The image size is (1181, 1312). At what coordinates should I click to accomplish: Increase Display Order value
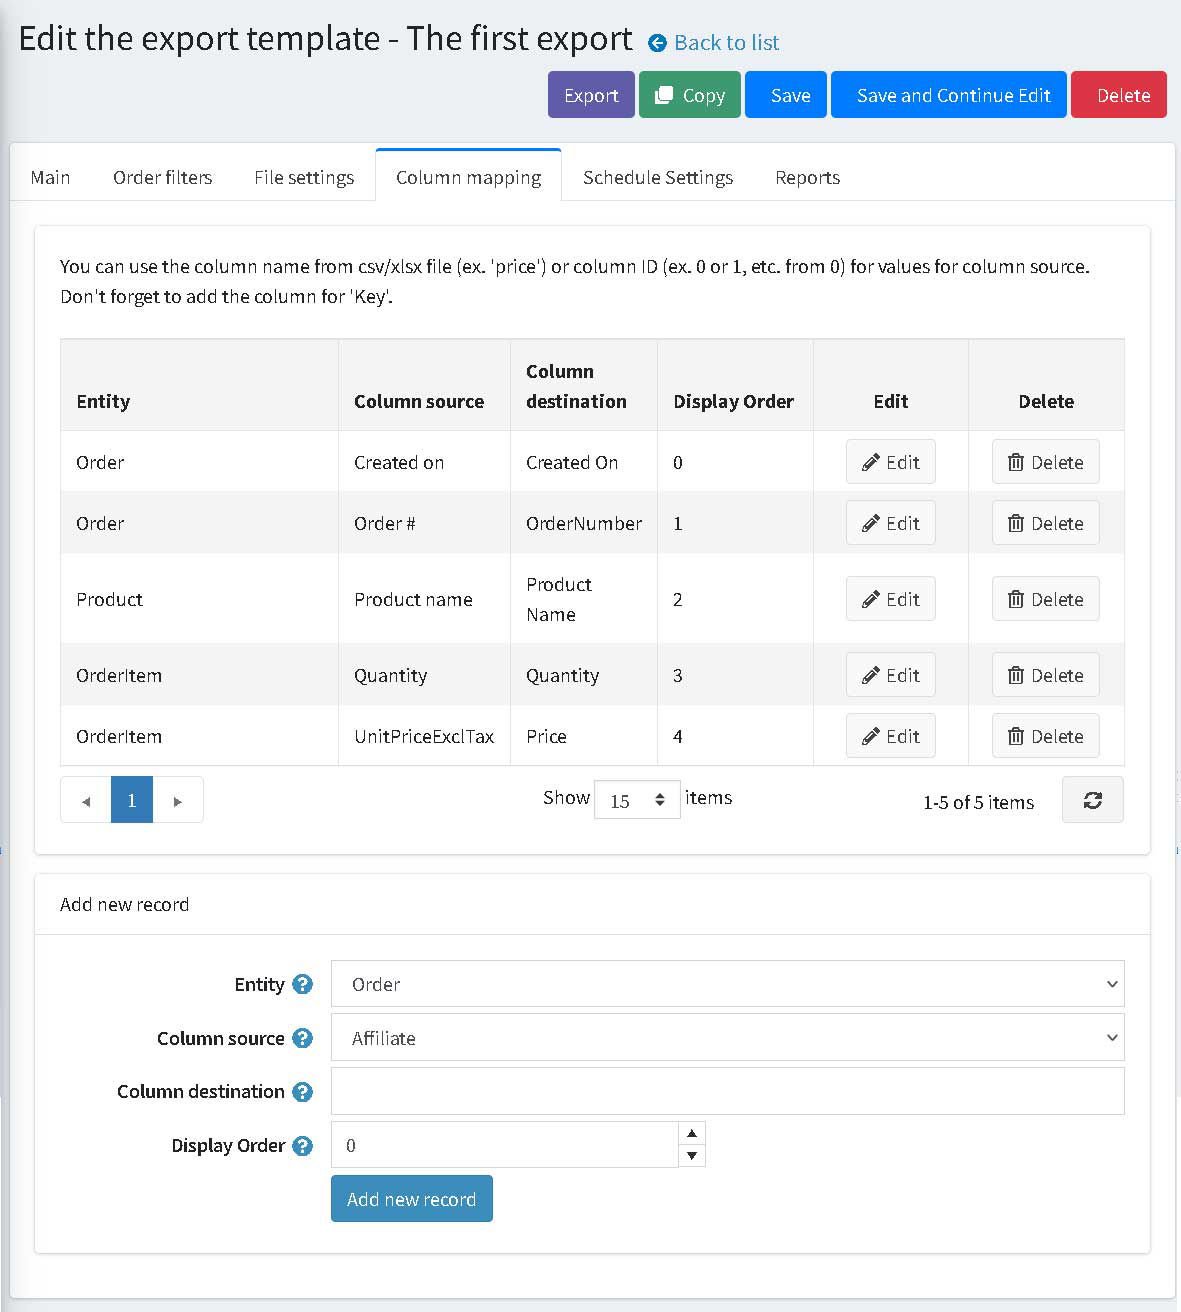[x=692, y=1133]
